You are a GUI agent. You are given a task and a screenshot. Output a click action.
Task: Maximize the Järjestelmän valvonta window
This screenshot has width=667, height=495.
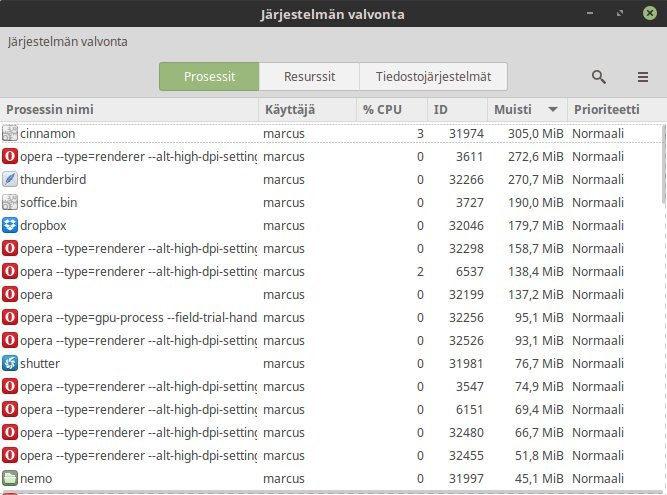pos(620,13)
